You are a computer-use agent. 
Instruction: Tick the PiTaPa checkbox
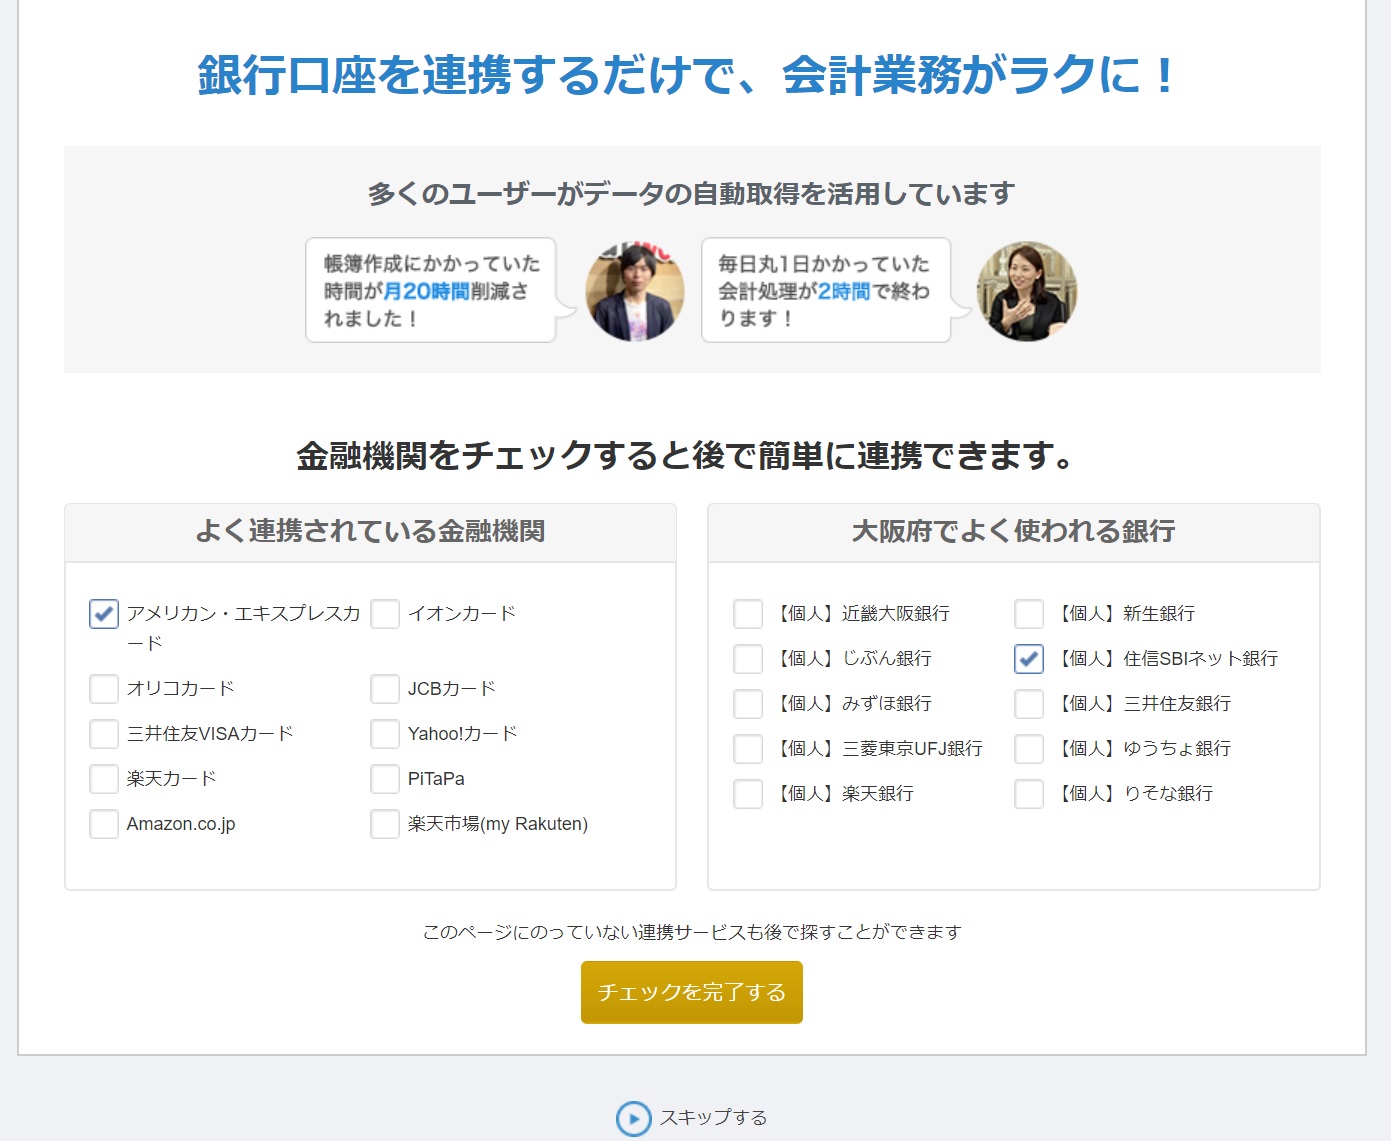tap(385, 779)
